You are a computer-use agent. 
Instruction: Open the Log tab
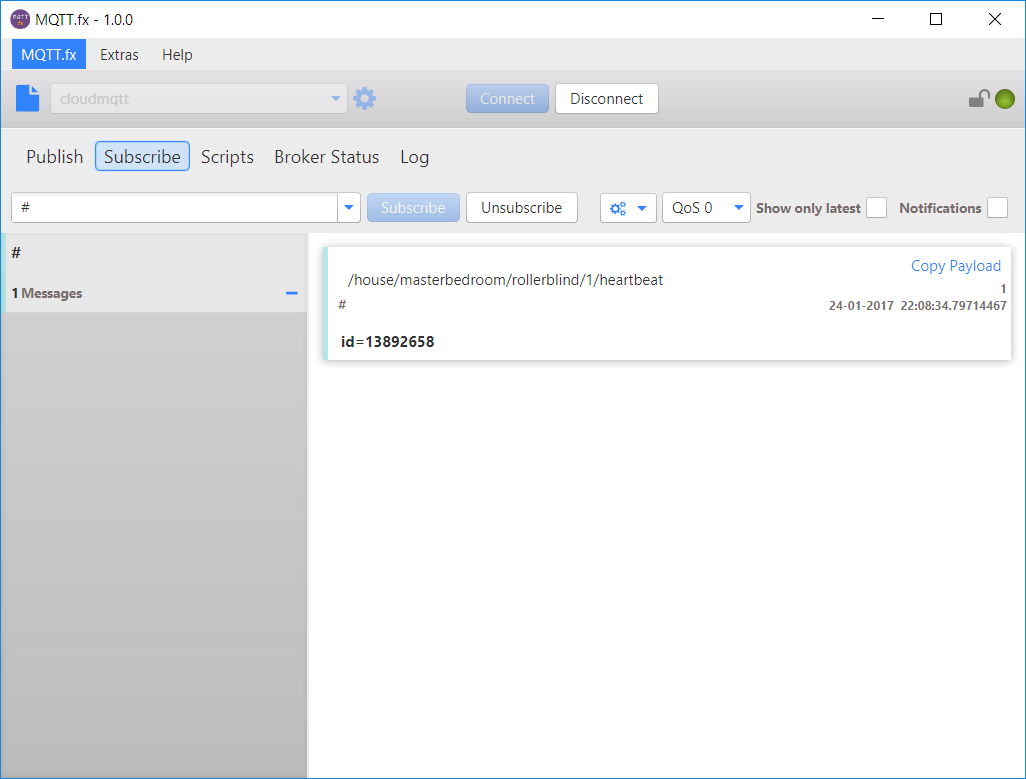coord(414,157)
